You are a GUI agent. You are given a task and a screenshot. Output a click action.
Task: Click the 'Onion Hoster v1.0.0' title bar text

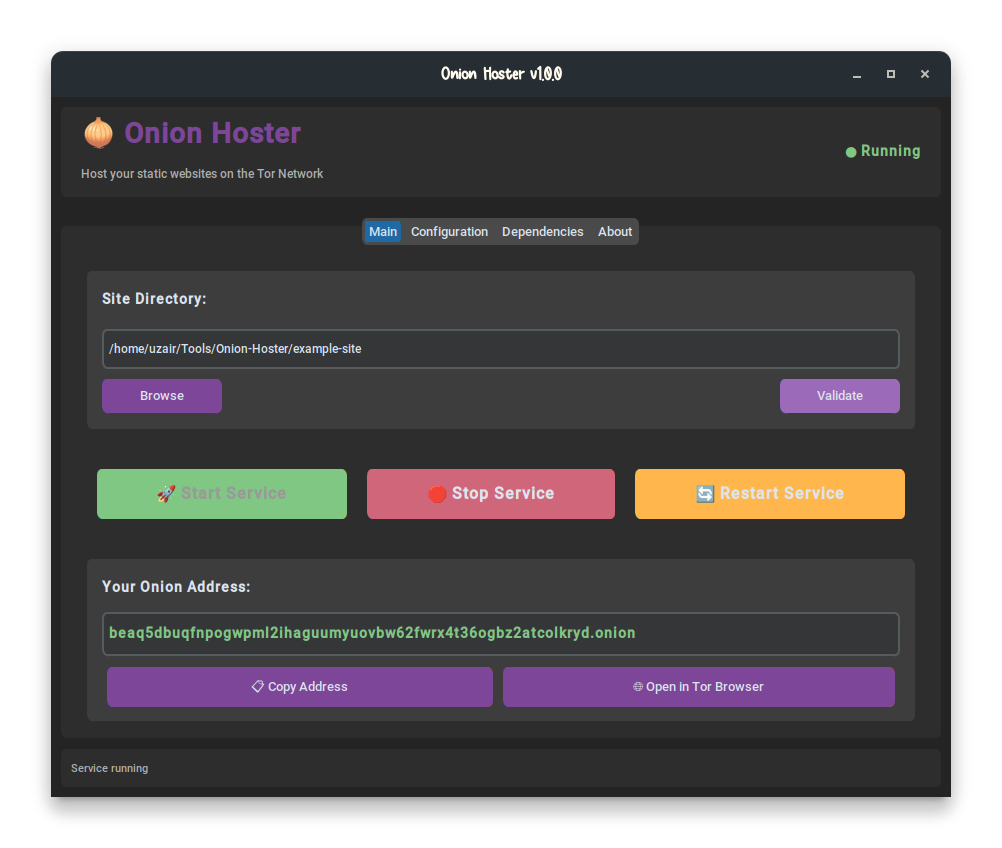(x=501, y=74)
